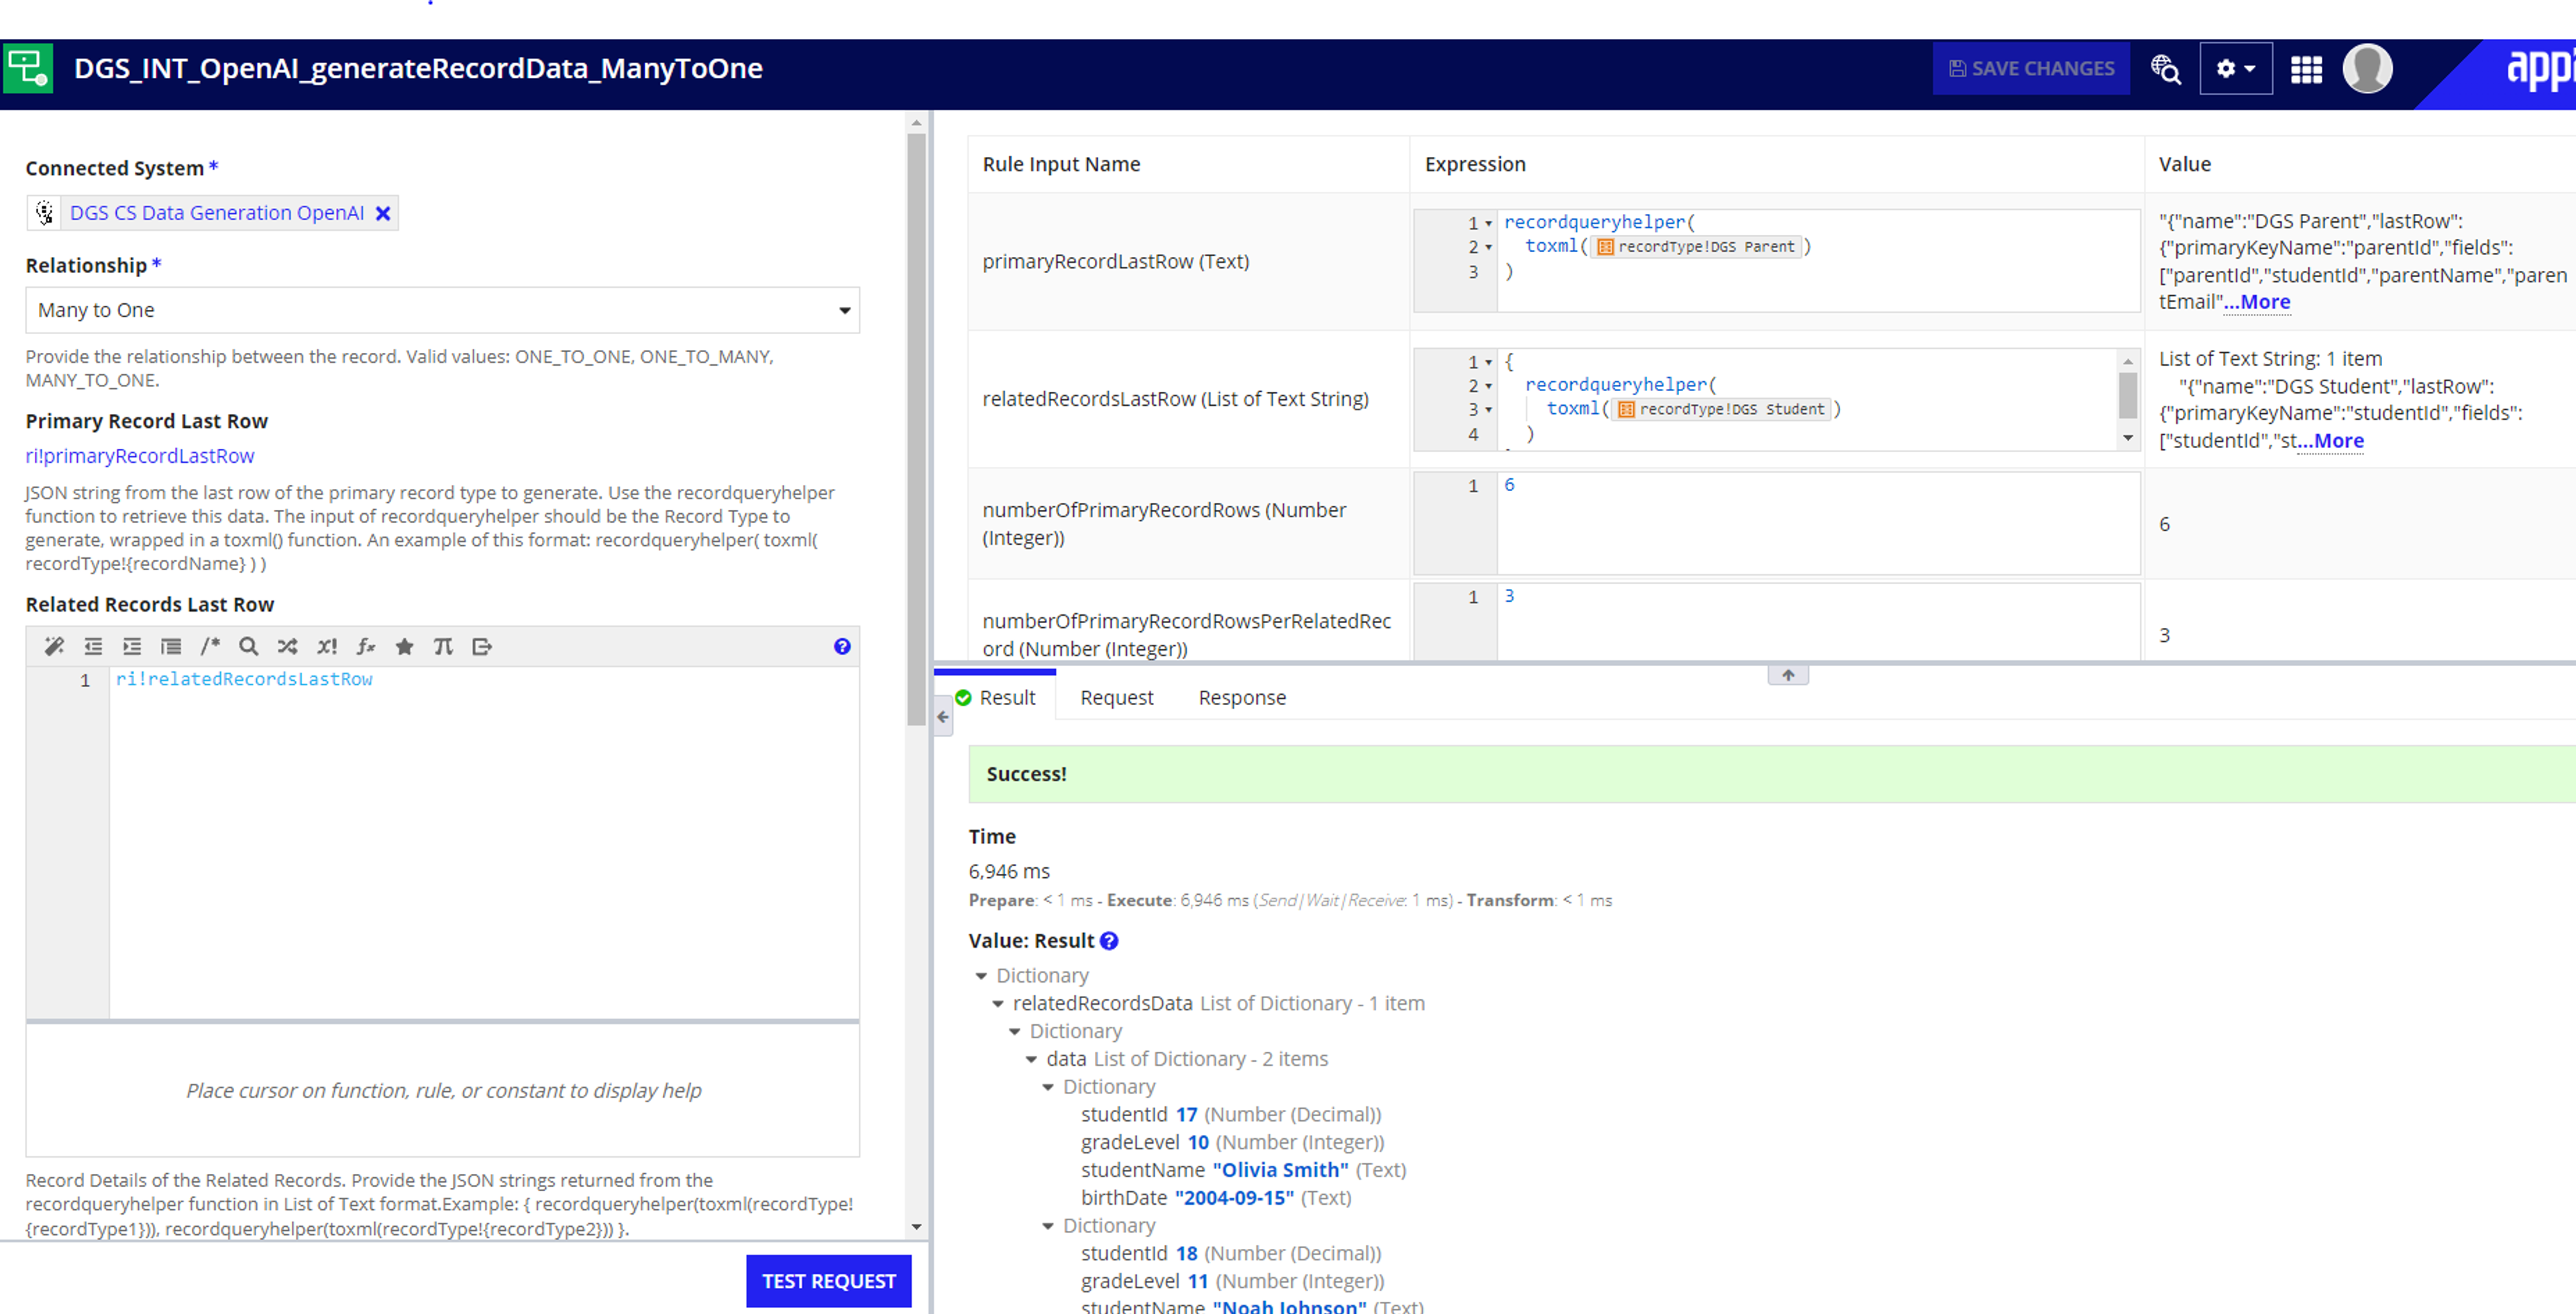This screenshot has width=2576, height=1314.
Task: Click the x! variable toolbar icon
Action: (327, 647)
